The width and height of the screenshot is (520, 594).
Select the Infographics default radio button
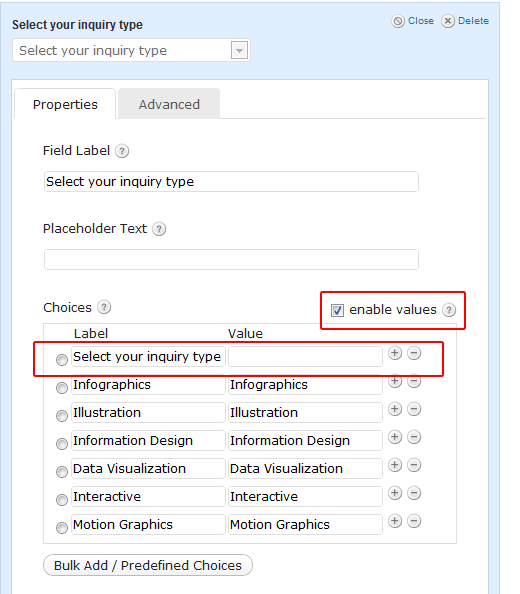tap(62, 388)
